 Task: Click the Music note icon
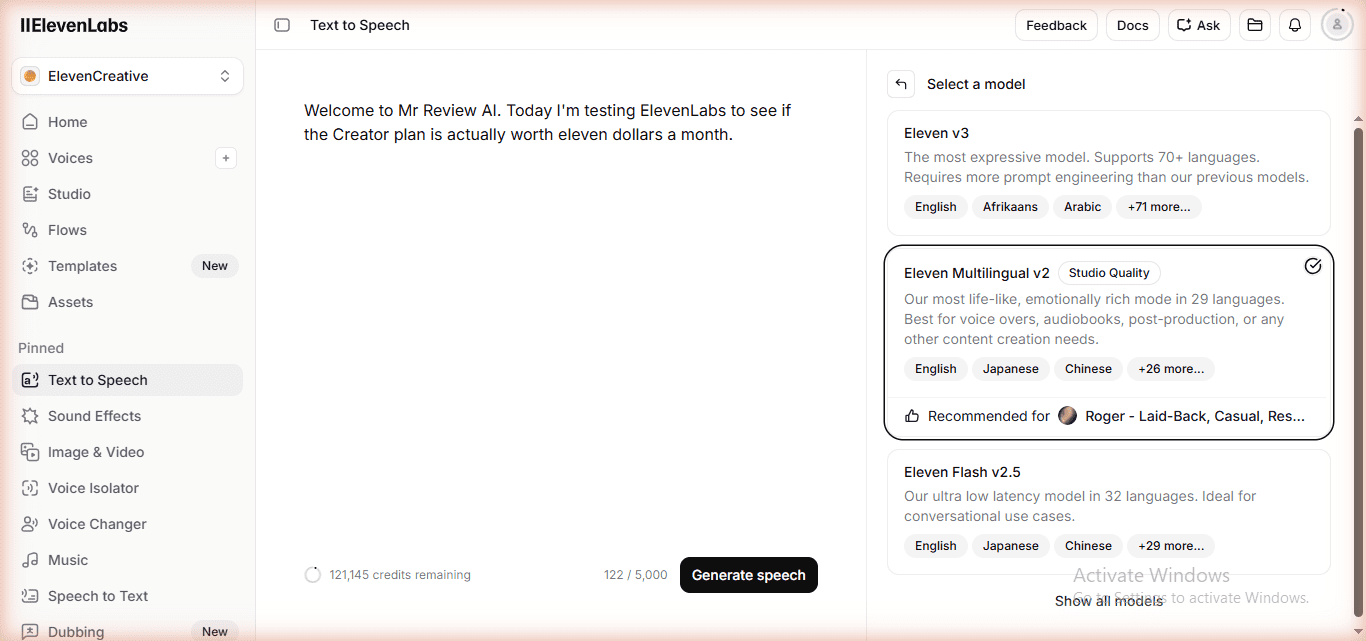pyautogui.click(x=30, y=560)
